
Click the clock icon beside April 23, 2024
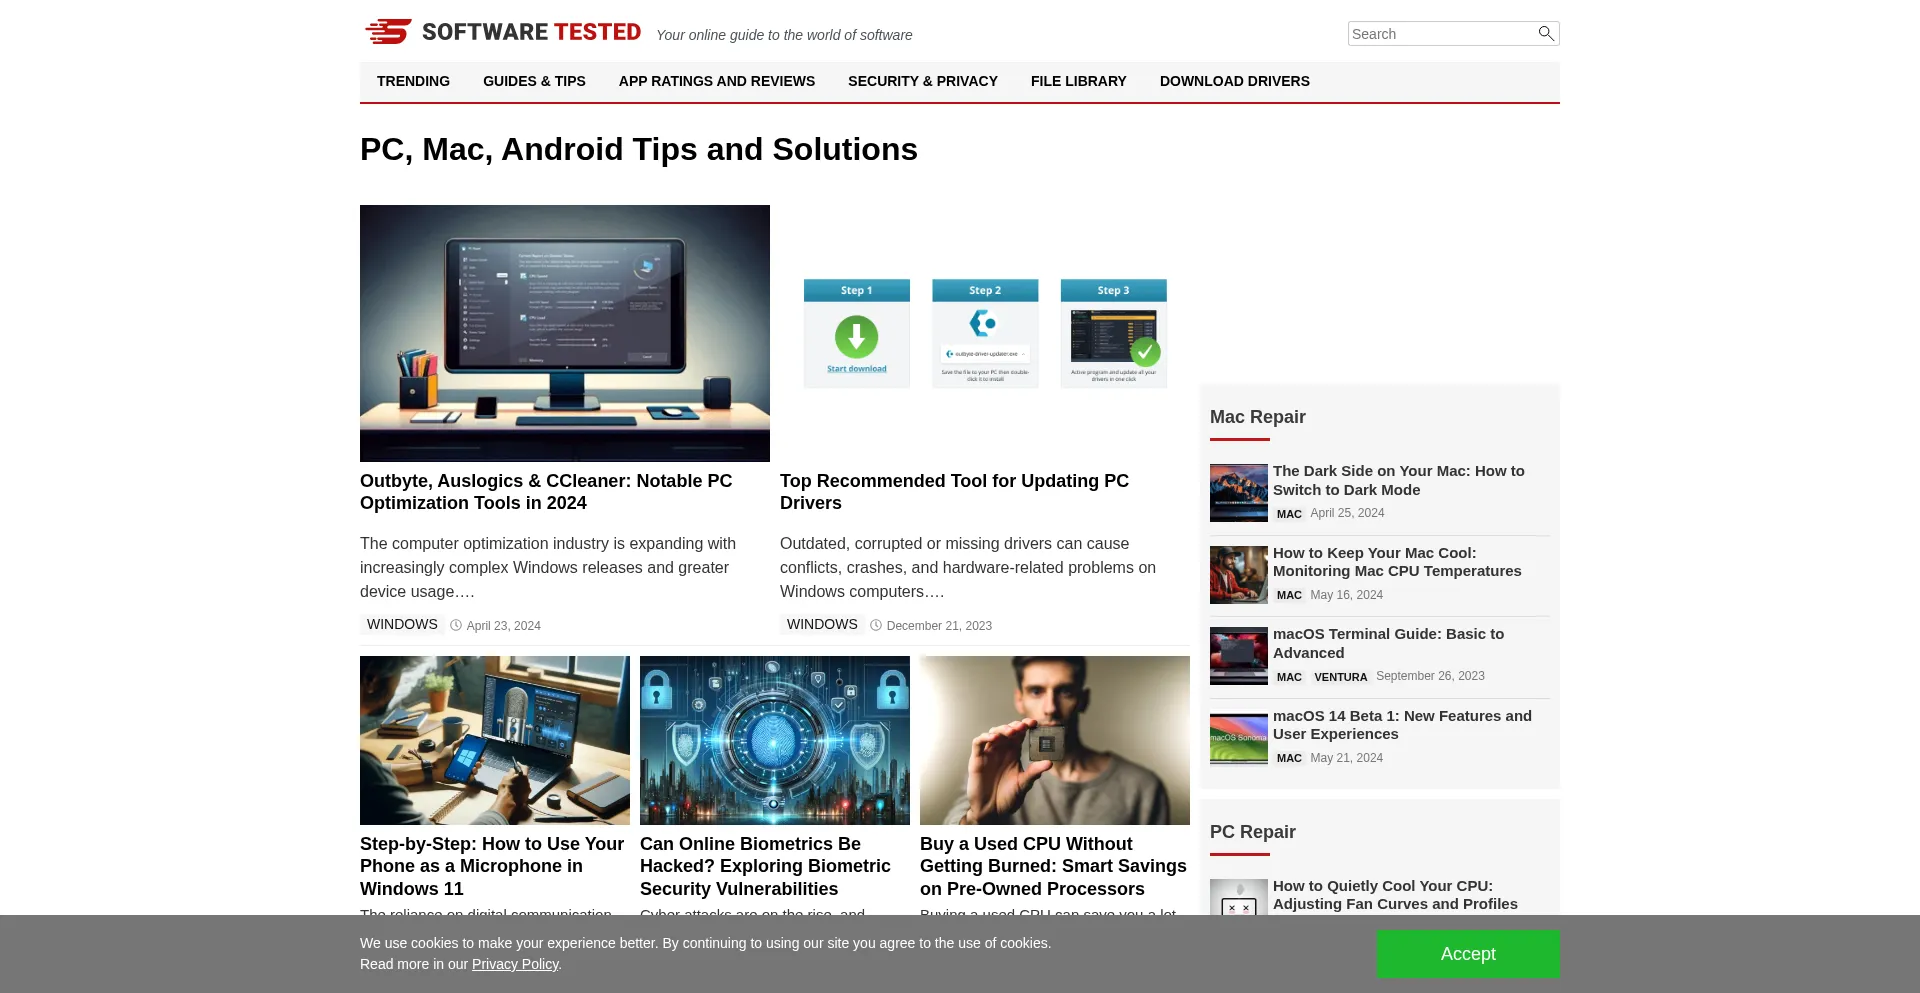tap(456, 625)
